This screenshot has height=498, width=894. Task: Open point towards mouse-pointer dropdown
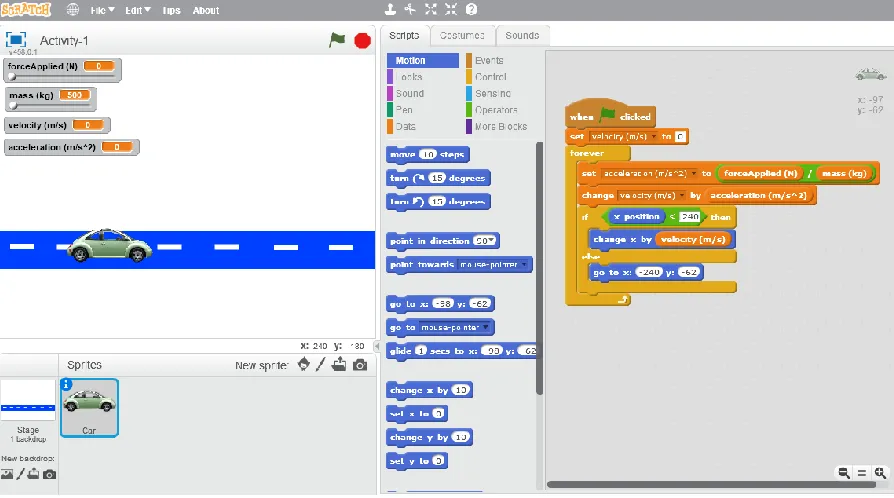(524, 264)
